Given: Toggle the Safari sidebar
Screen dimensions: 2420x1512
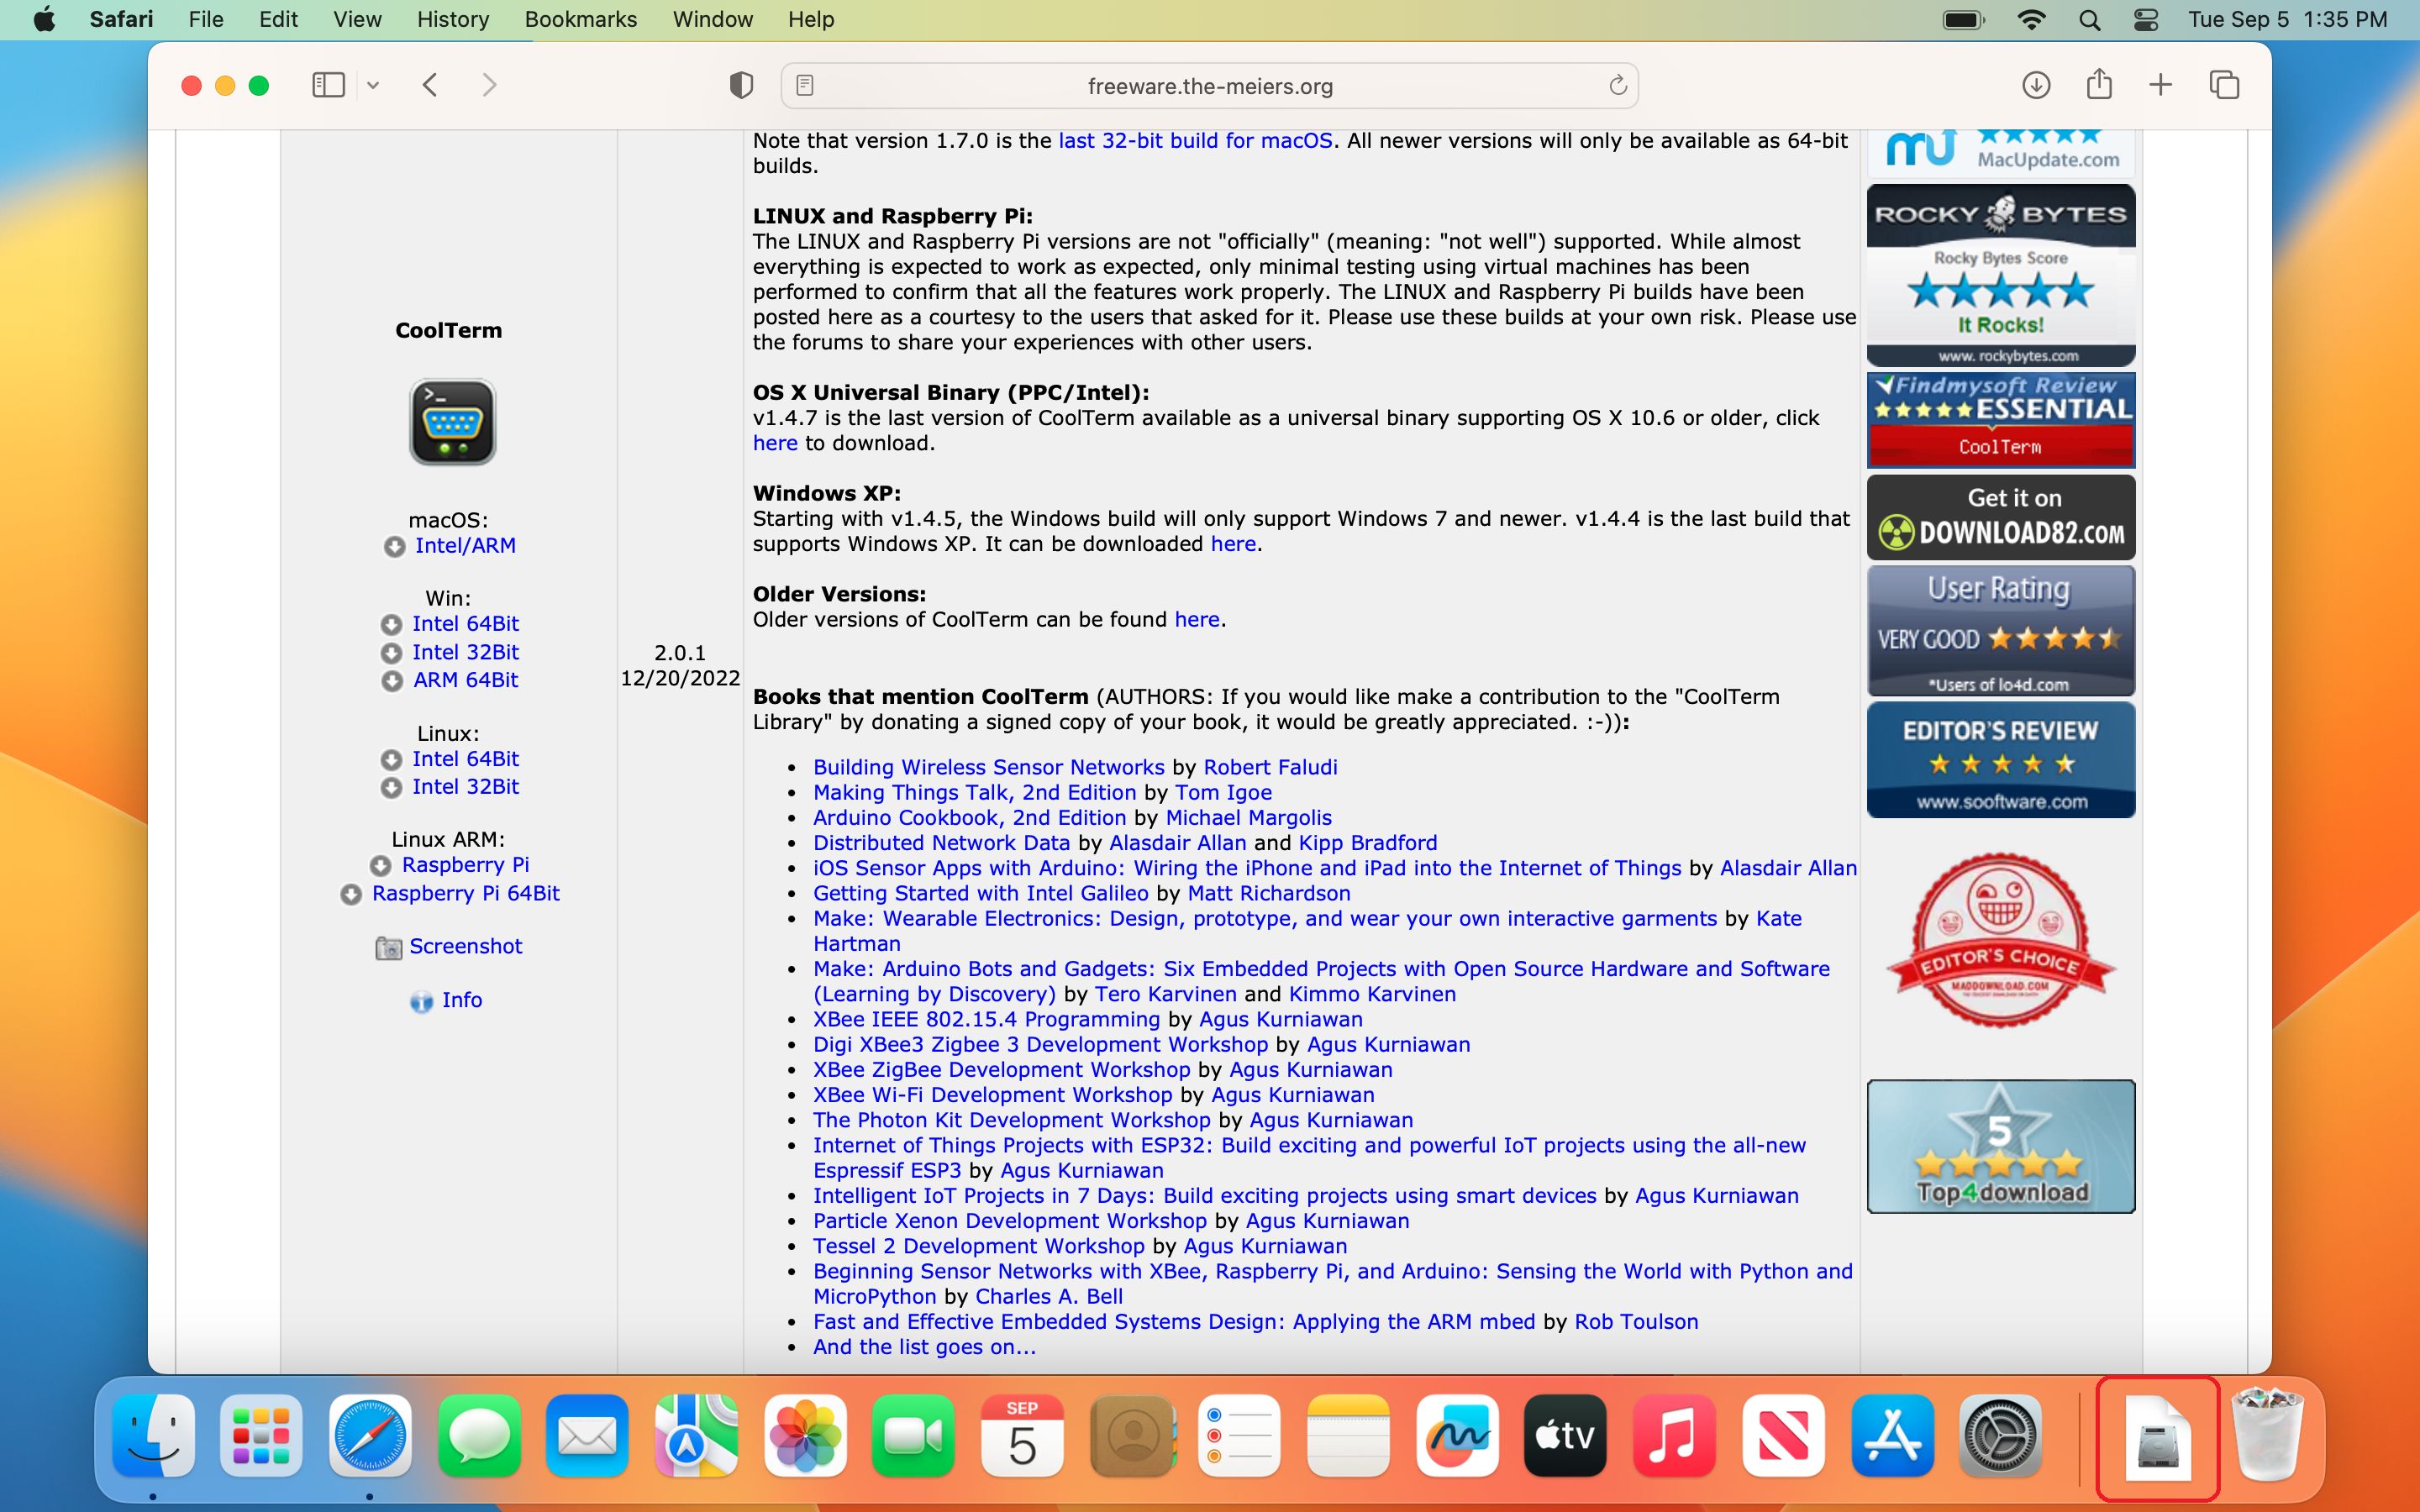Looking at the screenshot, I should tap(328, 85).
